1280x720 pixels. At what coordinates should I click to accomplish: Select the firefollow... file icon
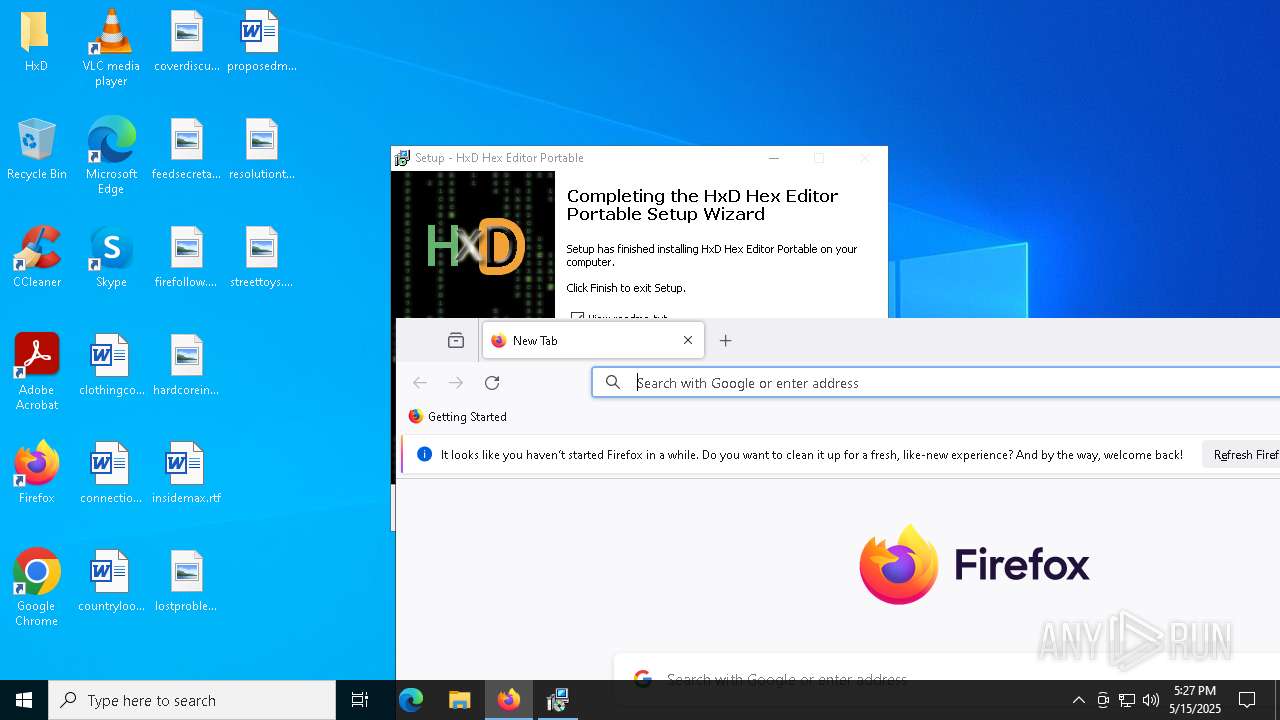pyautogui.click(x=186, y=257)
